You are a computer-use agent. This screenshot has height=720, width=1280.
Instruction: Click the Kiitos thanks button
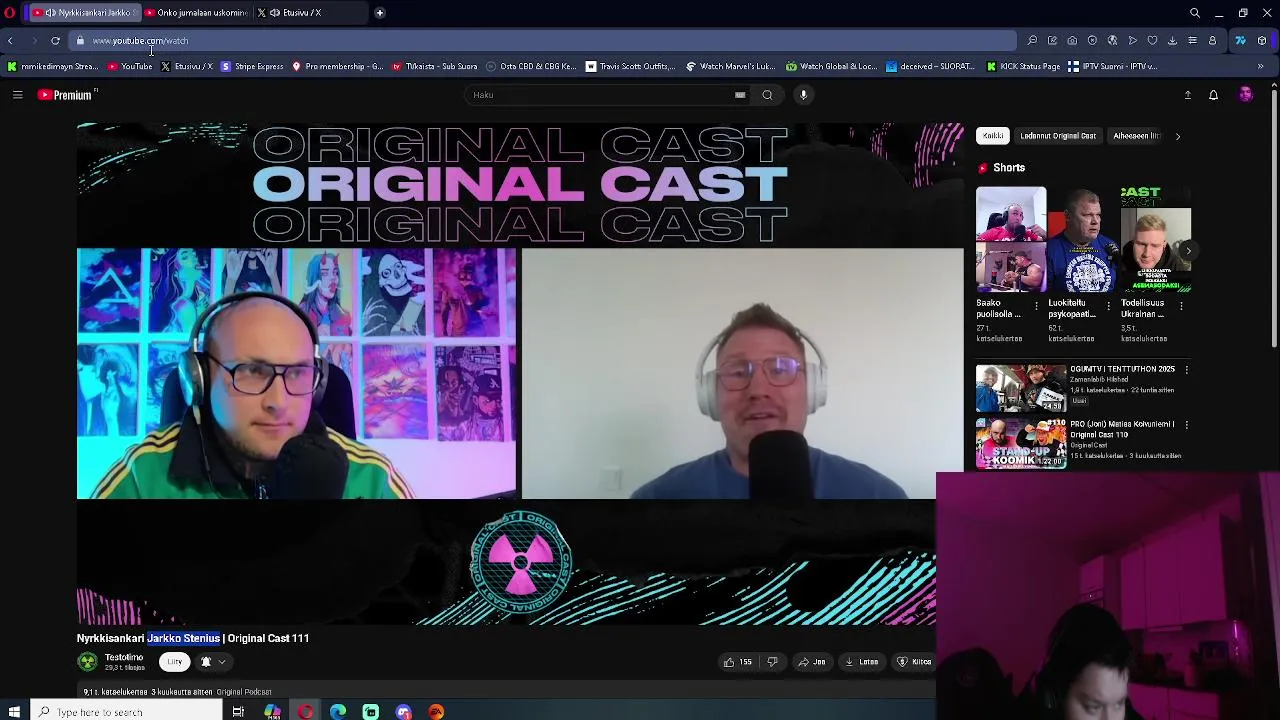[x=915, y=662]
